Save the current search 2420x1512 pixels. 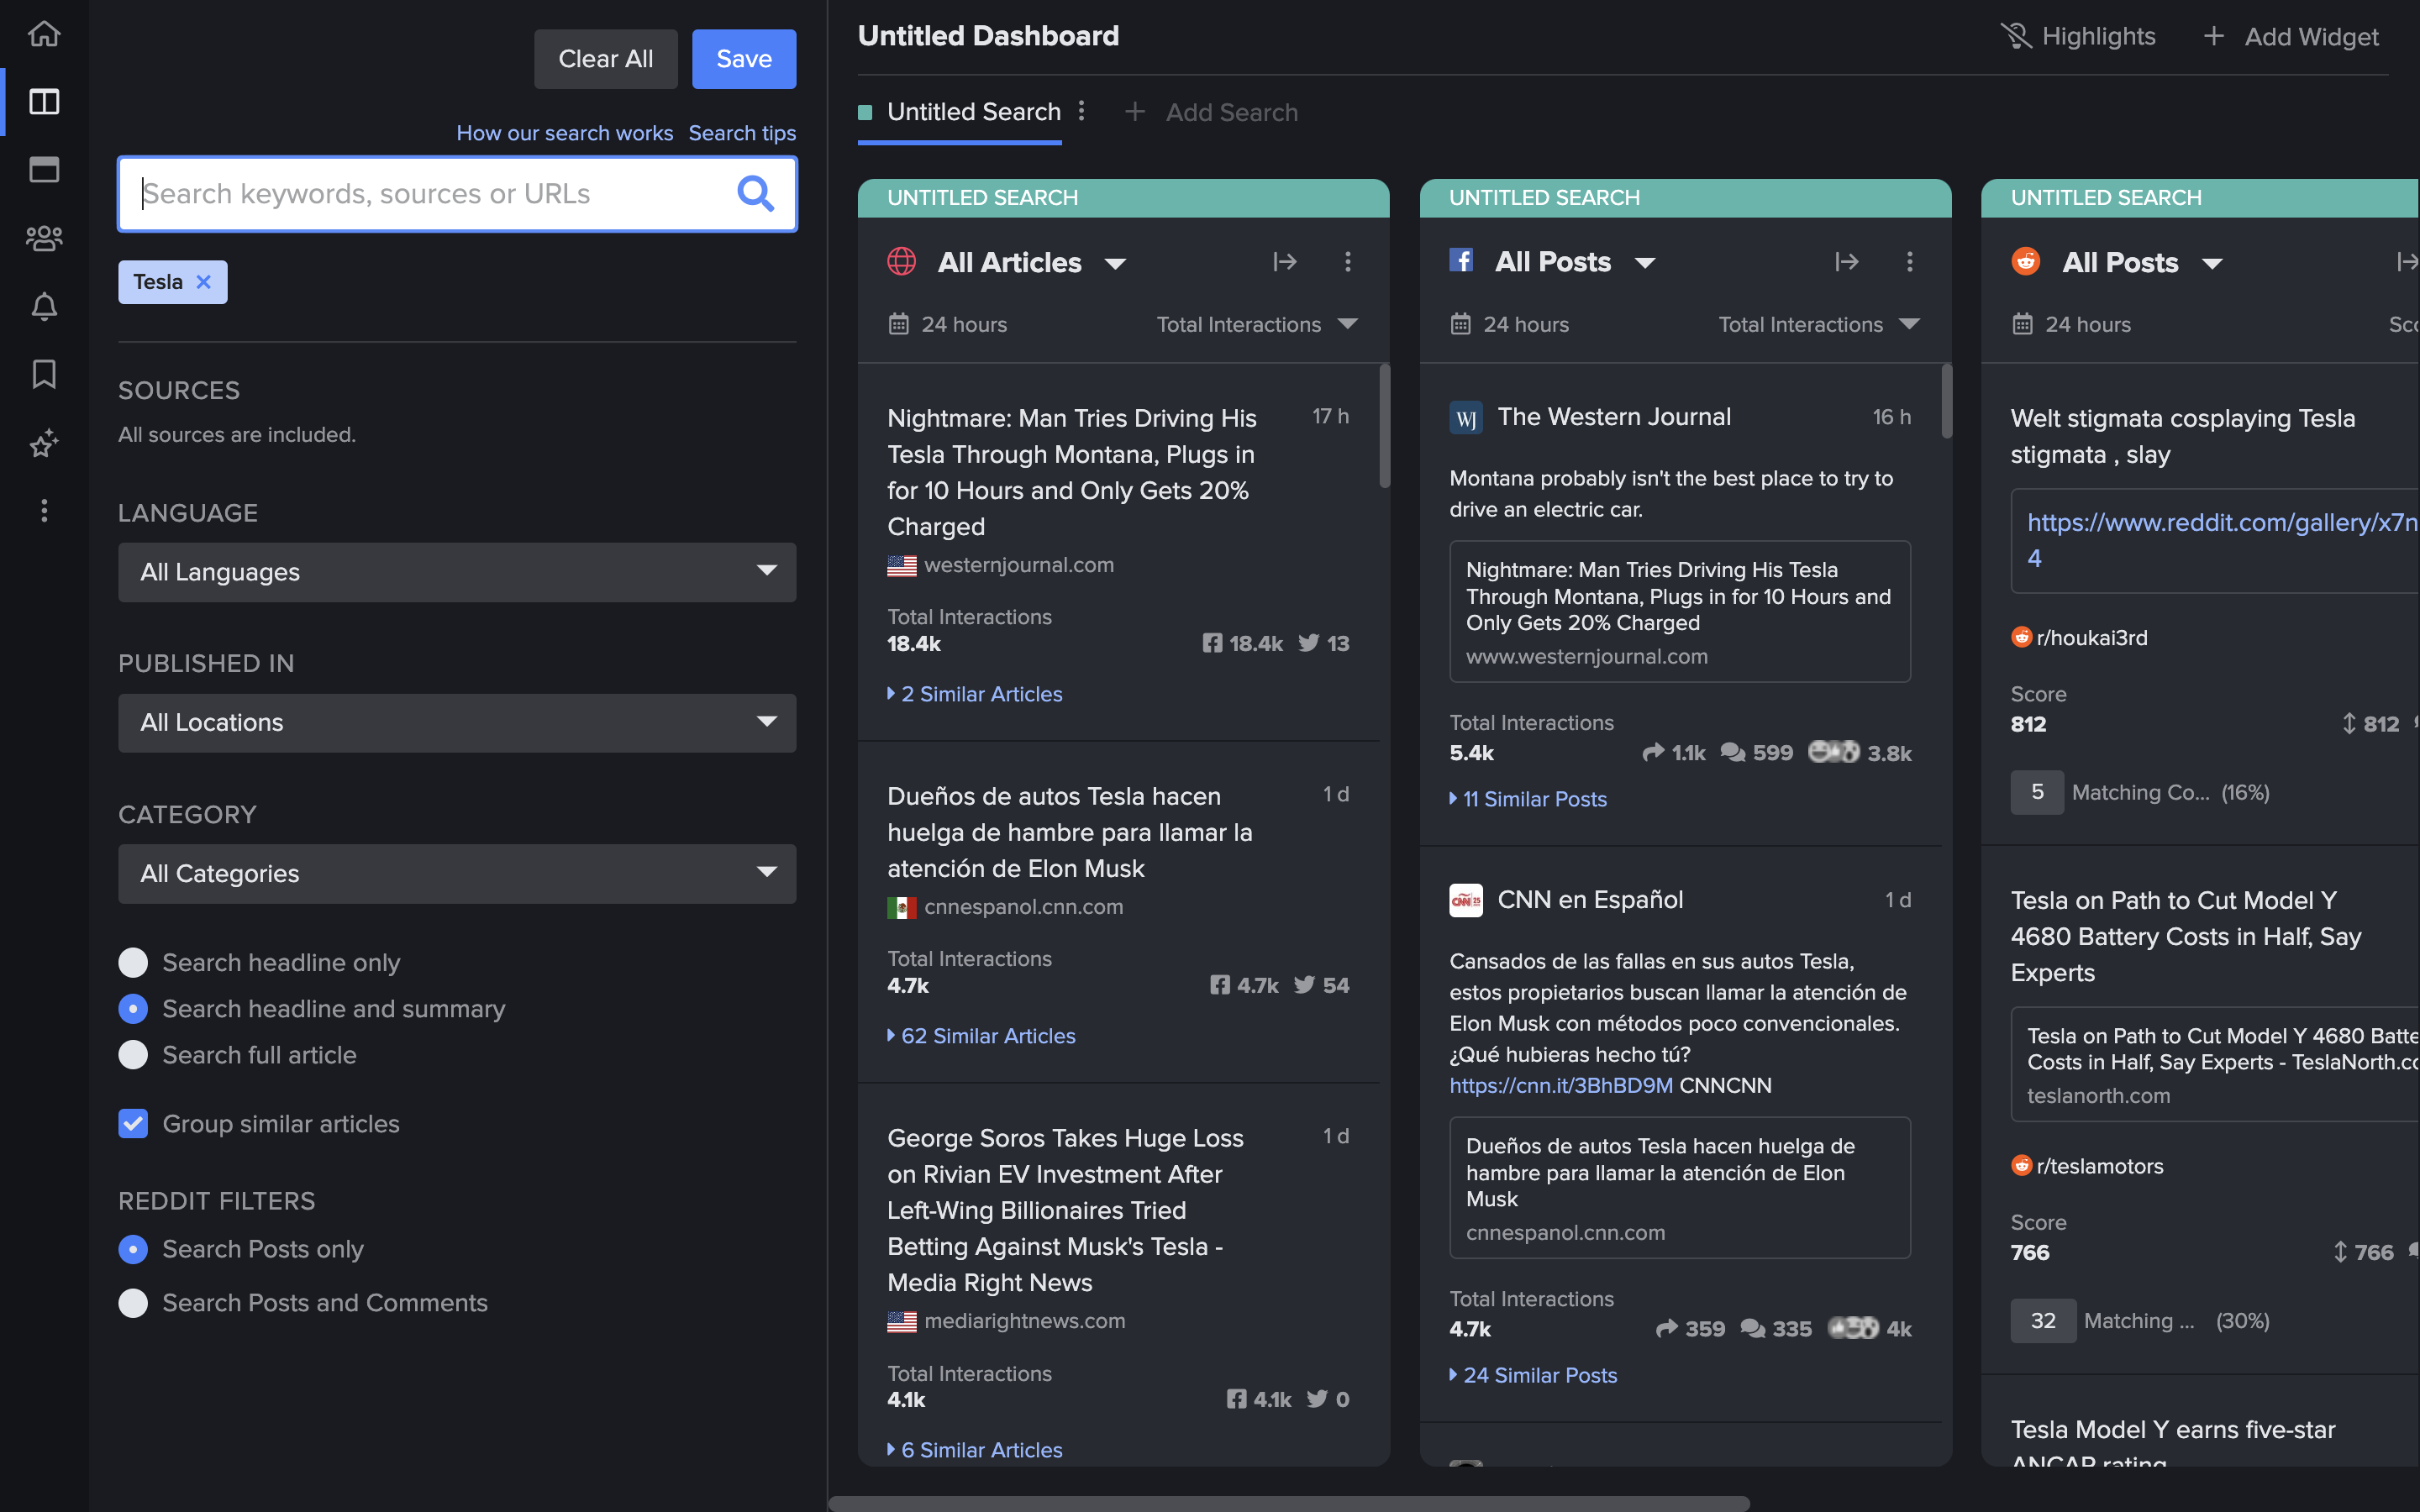744,59
